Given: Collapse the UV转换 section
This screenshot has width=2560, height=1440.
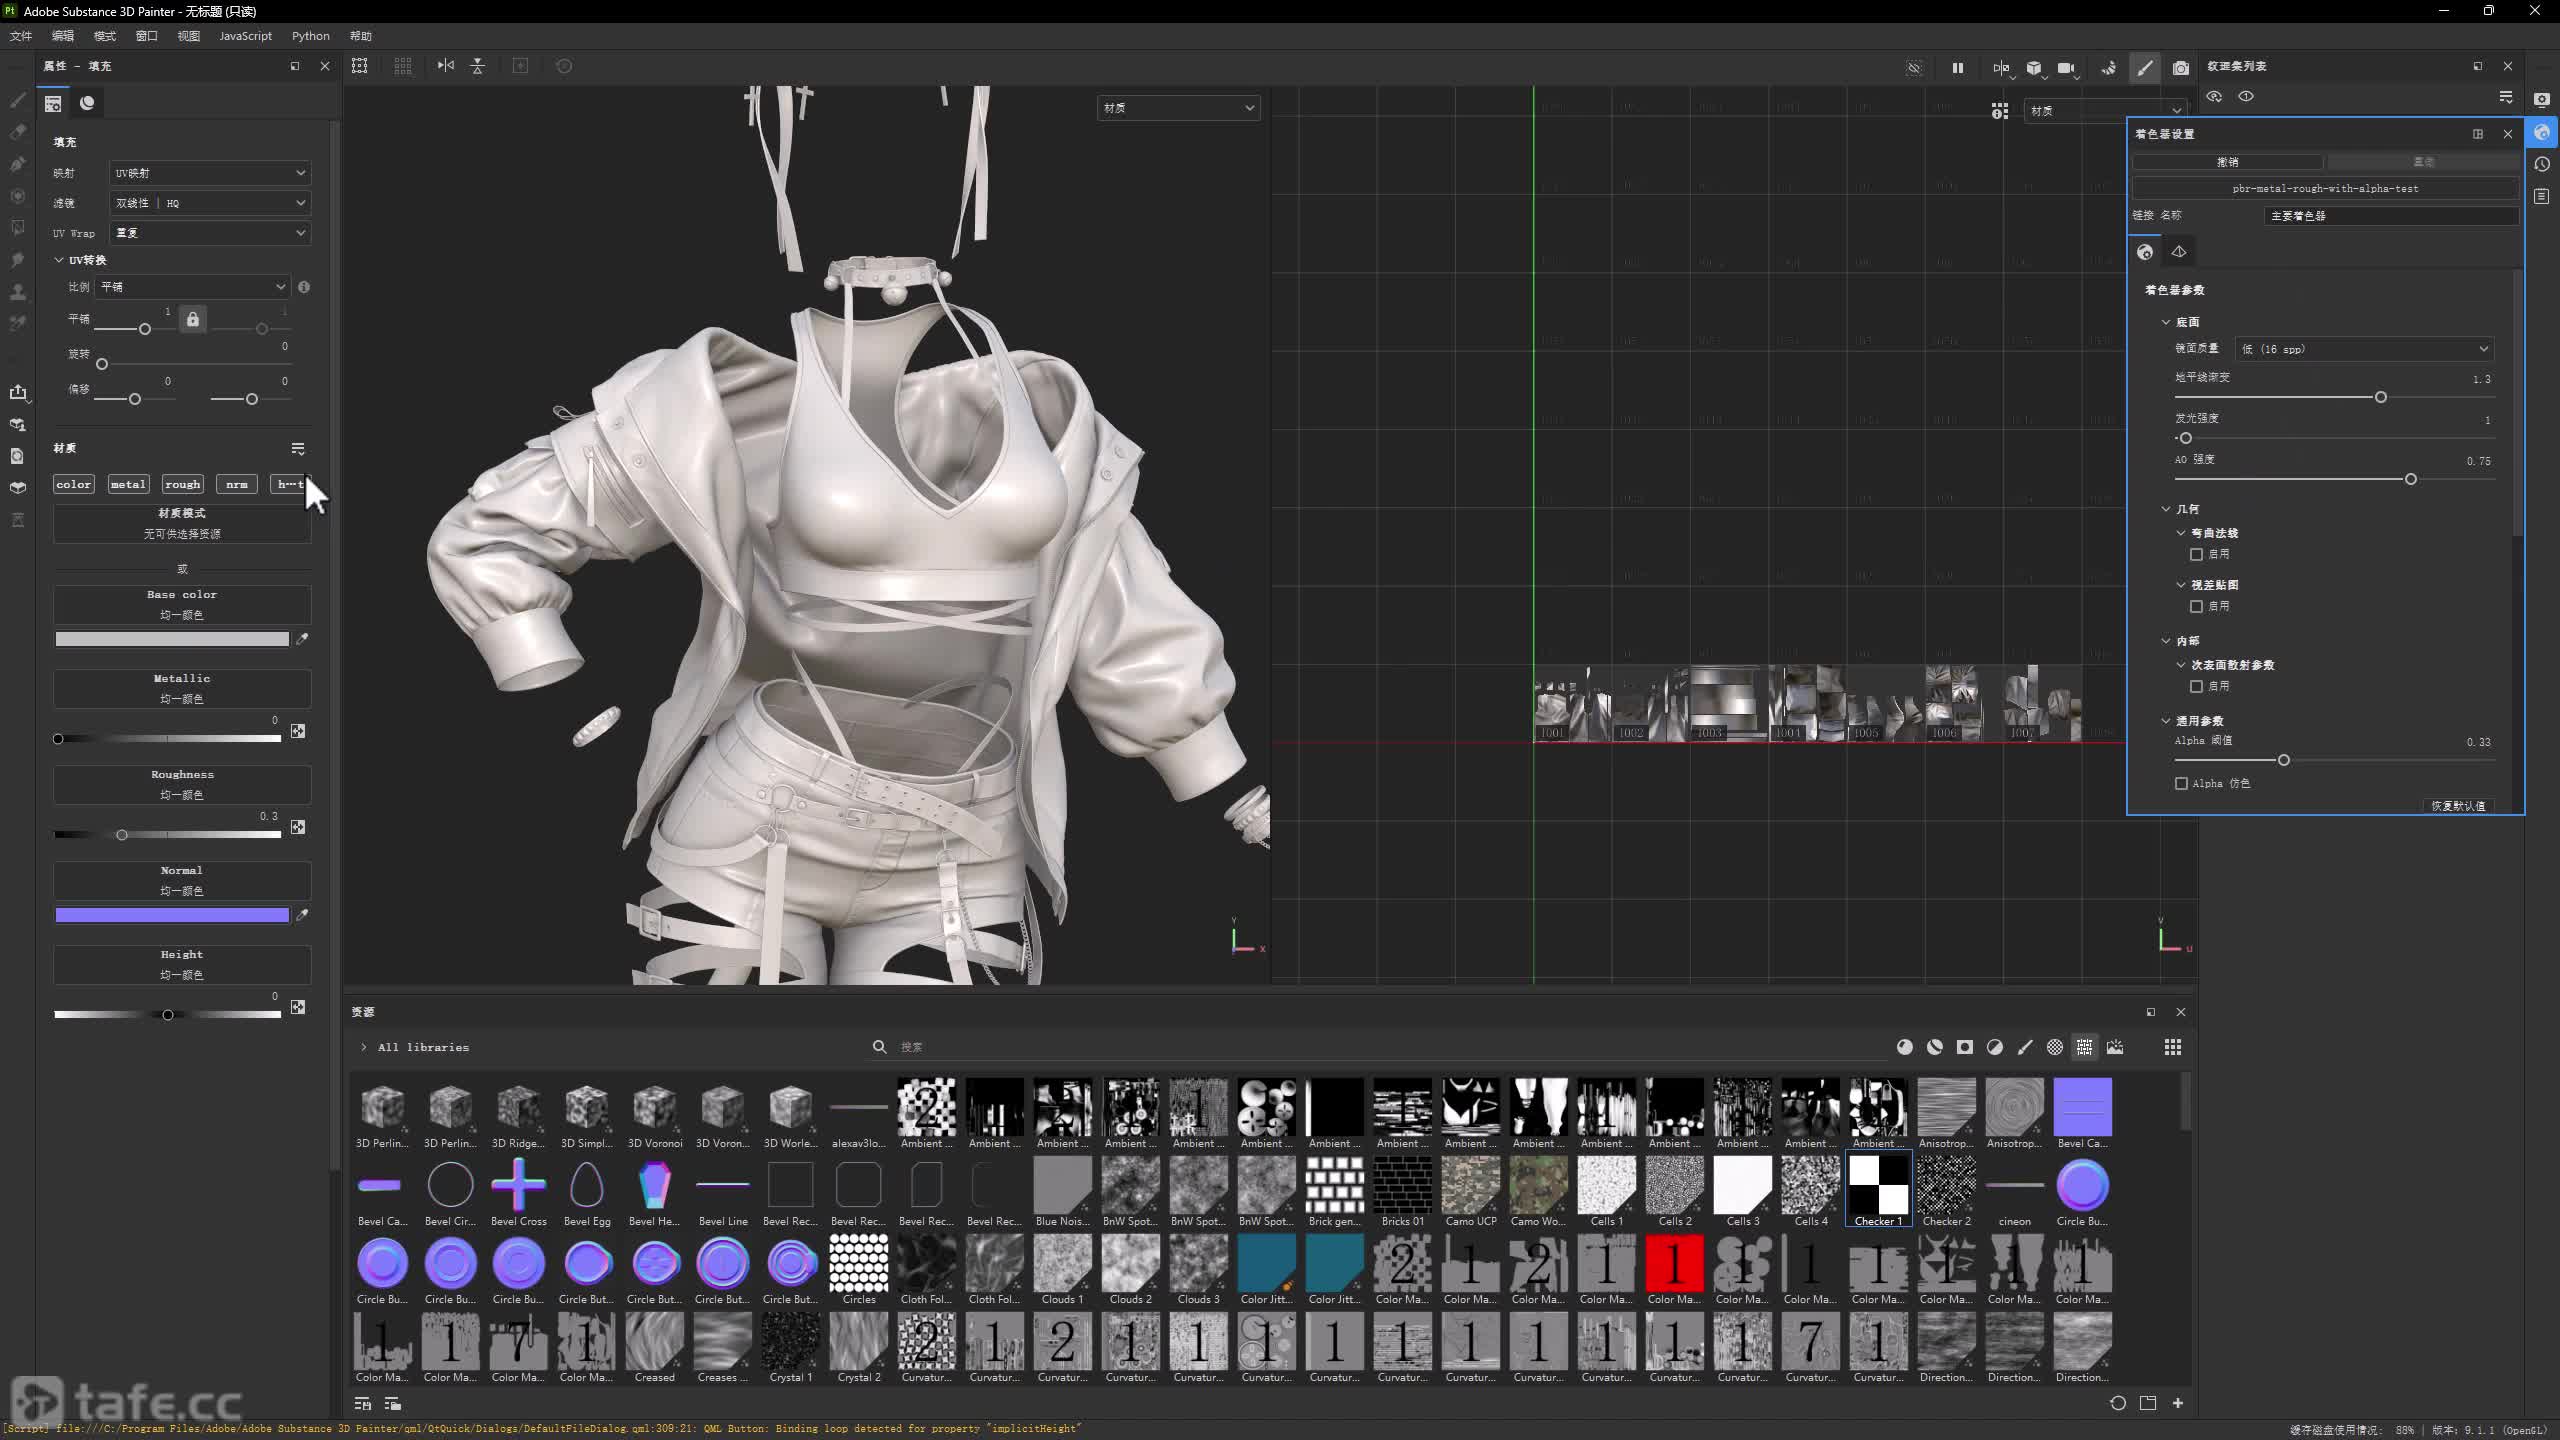Looking at the screenshot, I should [59, 260].
